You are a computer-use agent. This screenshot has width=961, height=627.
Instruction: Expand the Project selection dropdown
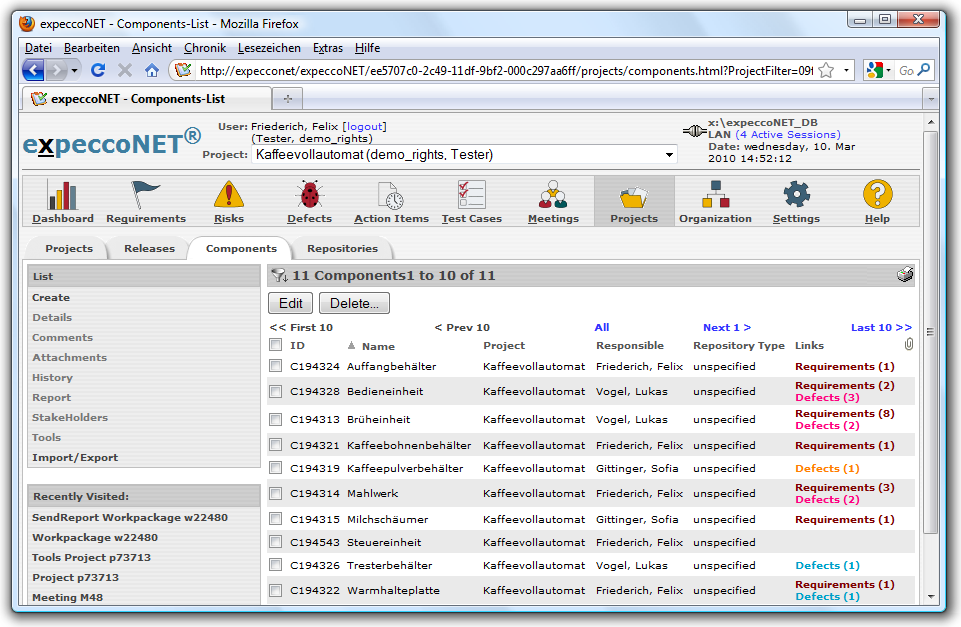(x=669, y=155)
